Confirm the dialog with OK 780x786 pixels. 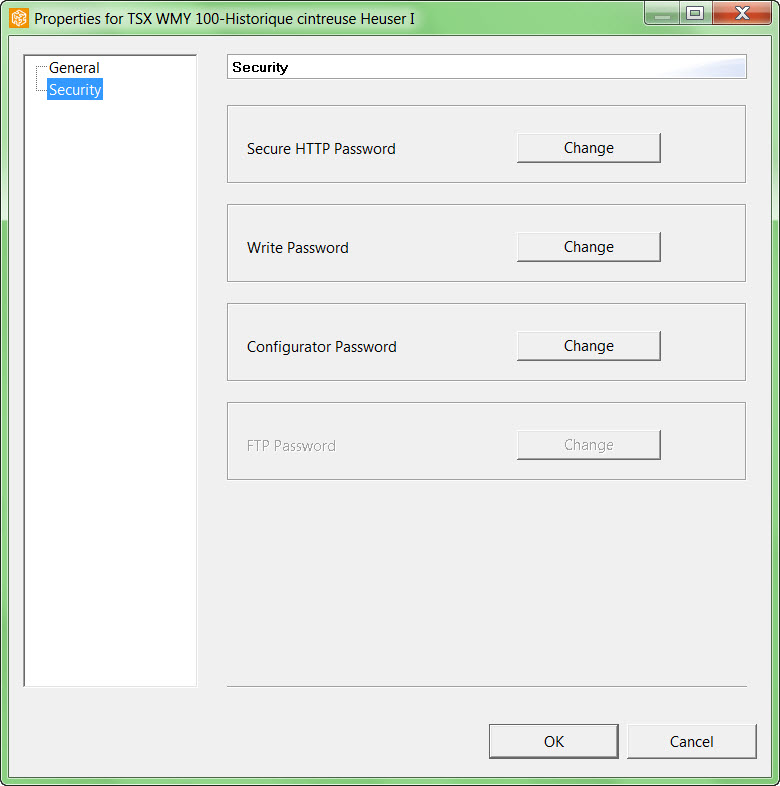(553, 741)
